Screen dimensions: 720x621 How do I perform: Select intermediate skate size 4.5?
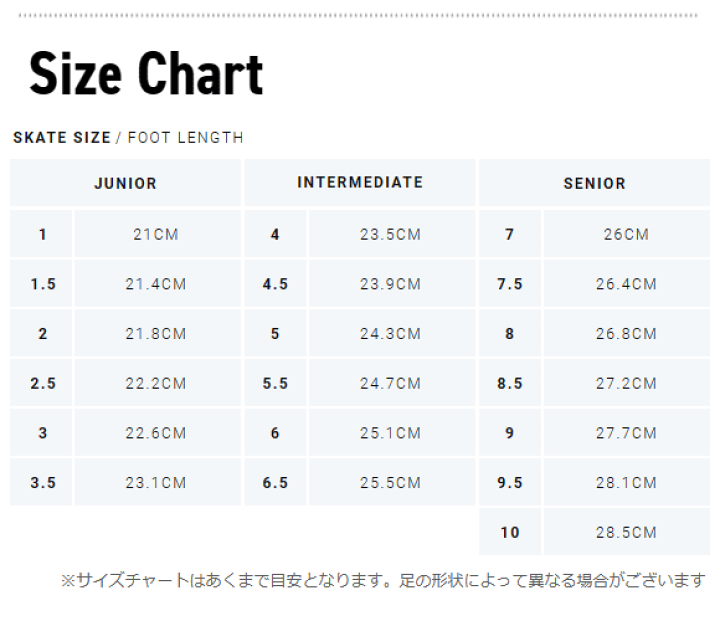click(x=276, y=283)
